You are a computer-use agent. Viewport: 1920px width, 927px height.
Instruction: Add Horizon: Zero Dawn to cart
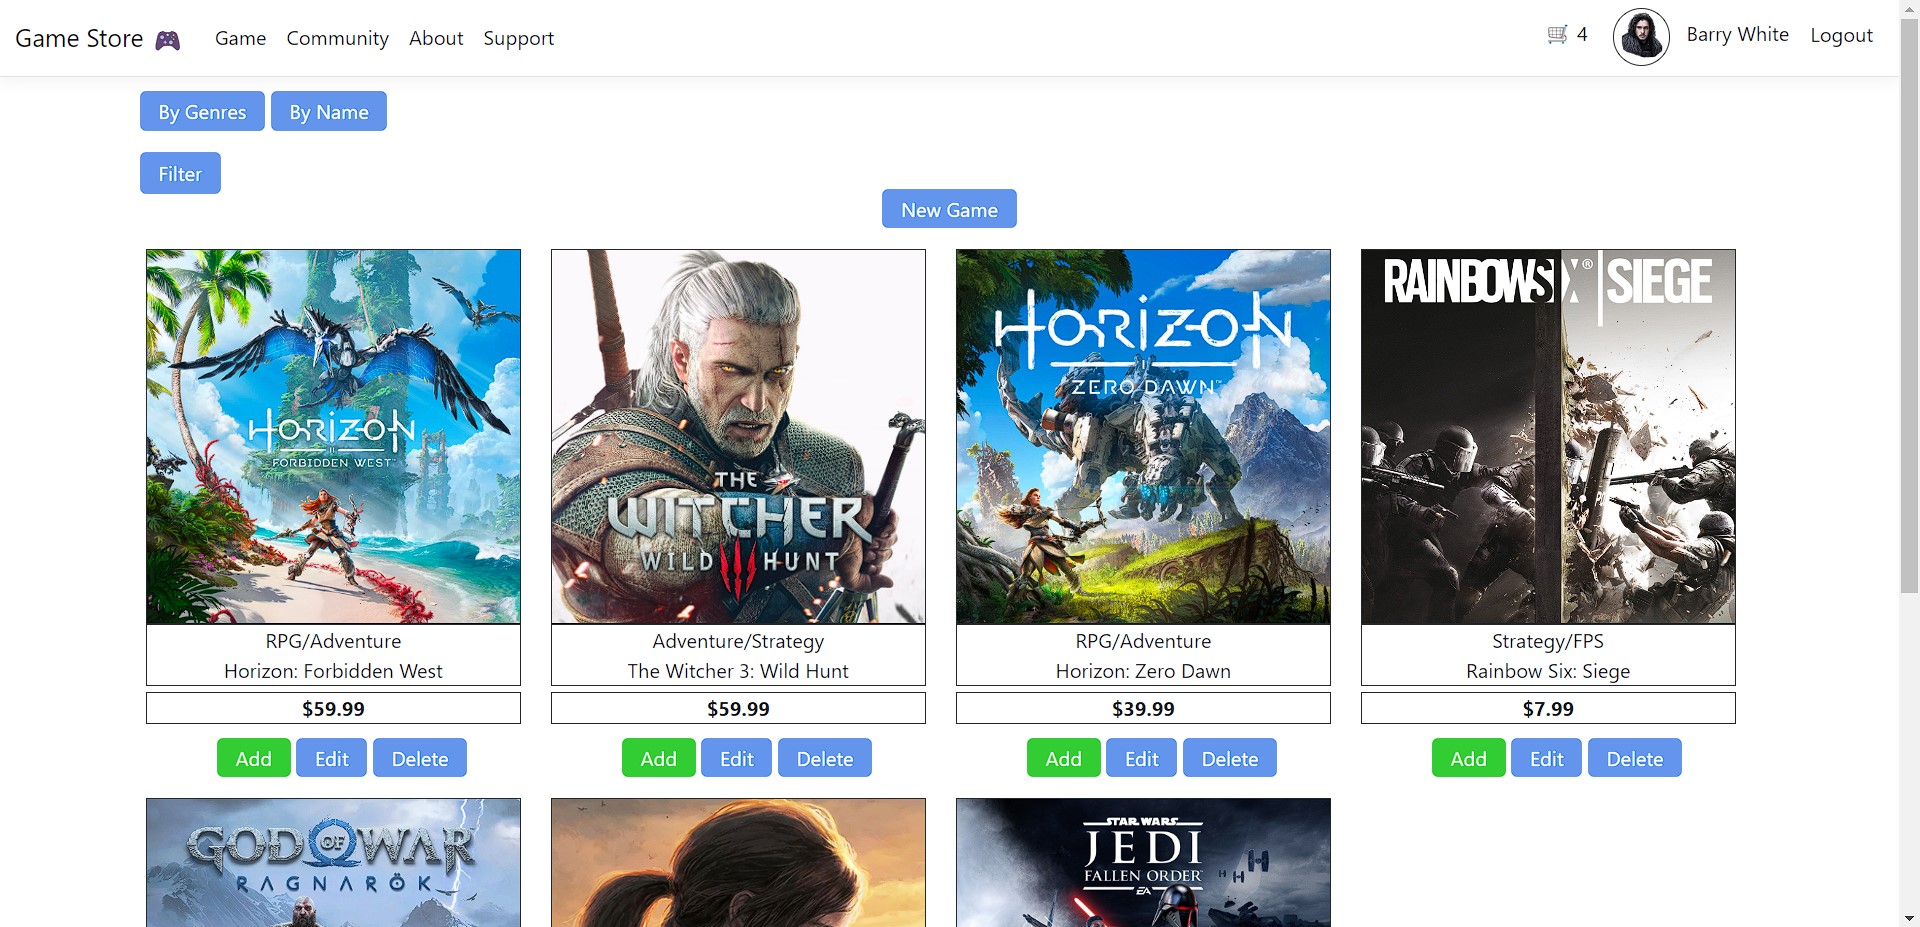[x=1064, y=758]
